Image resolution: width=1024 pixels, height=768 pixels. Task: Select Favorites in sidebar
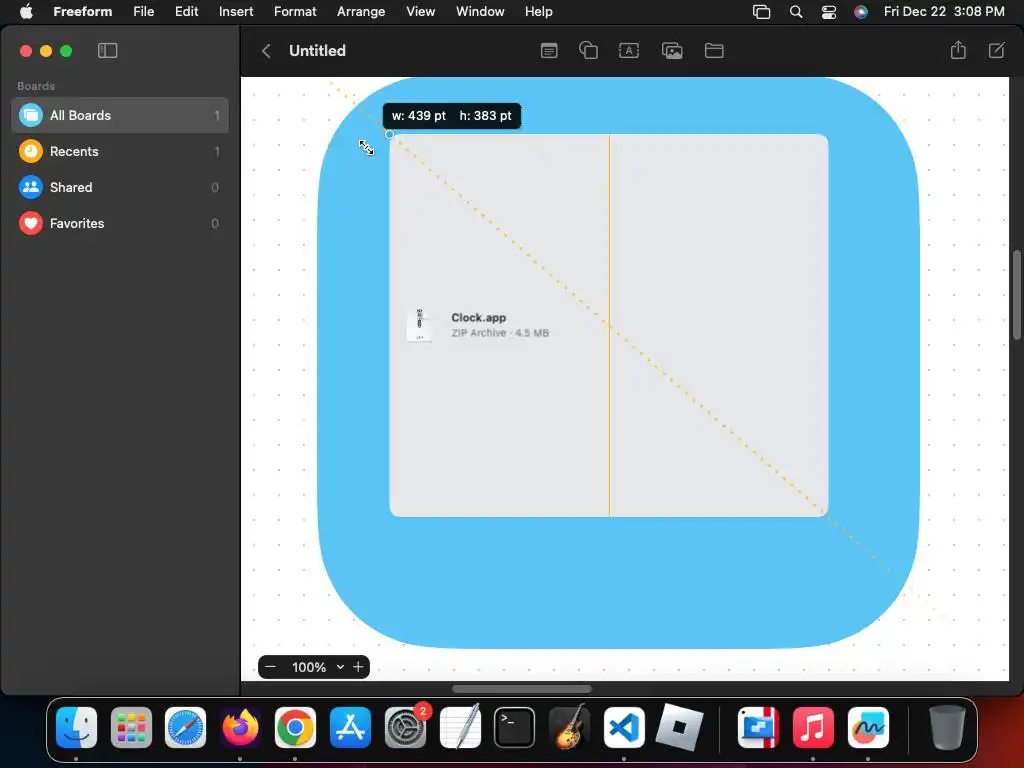click(x=120, y=223)
